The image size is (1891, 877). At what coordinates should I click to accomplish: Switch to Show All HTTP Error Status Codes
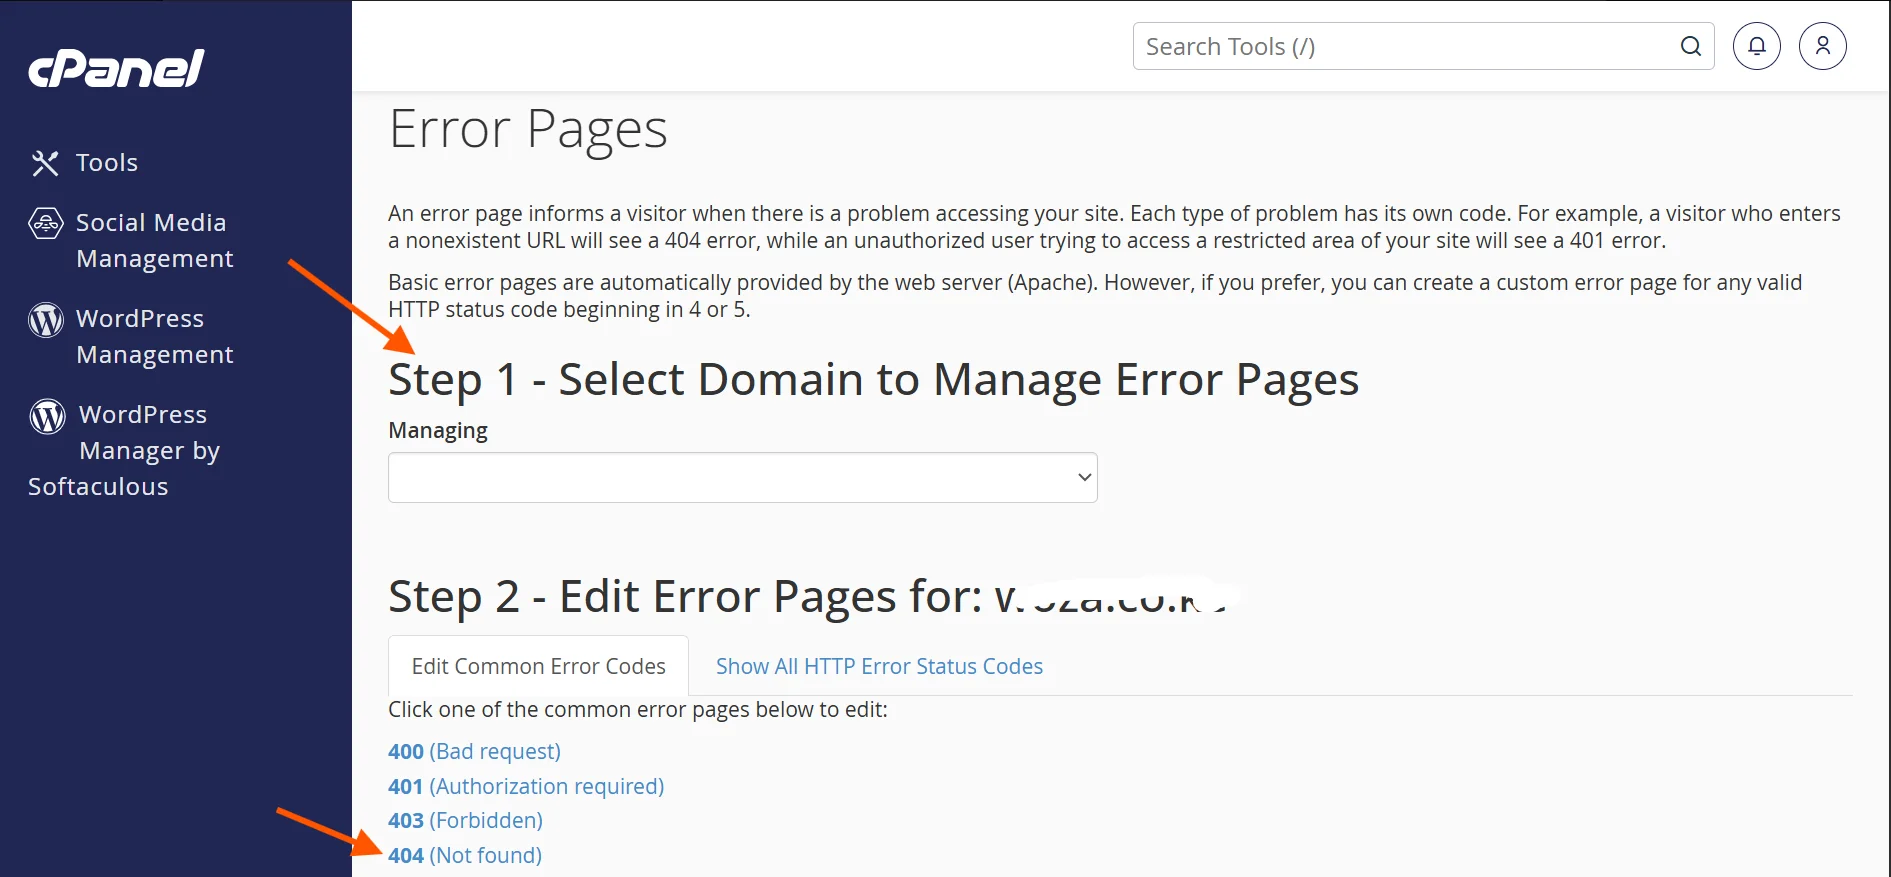[x=879, y=666]
